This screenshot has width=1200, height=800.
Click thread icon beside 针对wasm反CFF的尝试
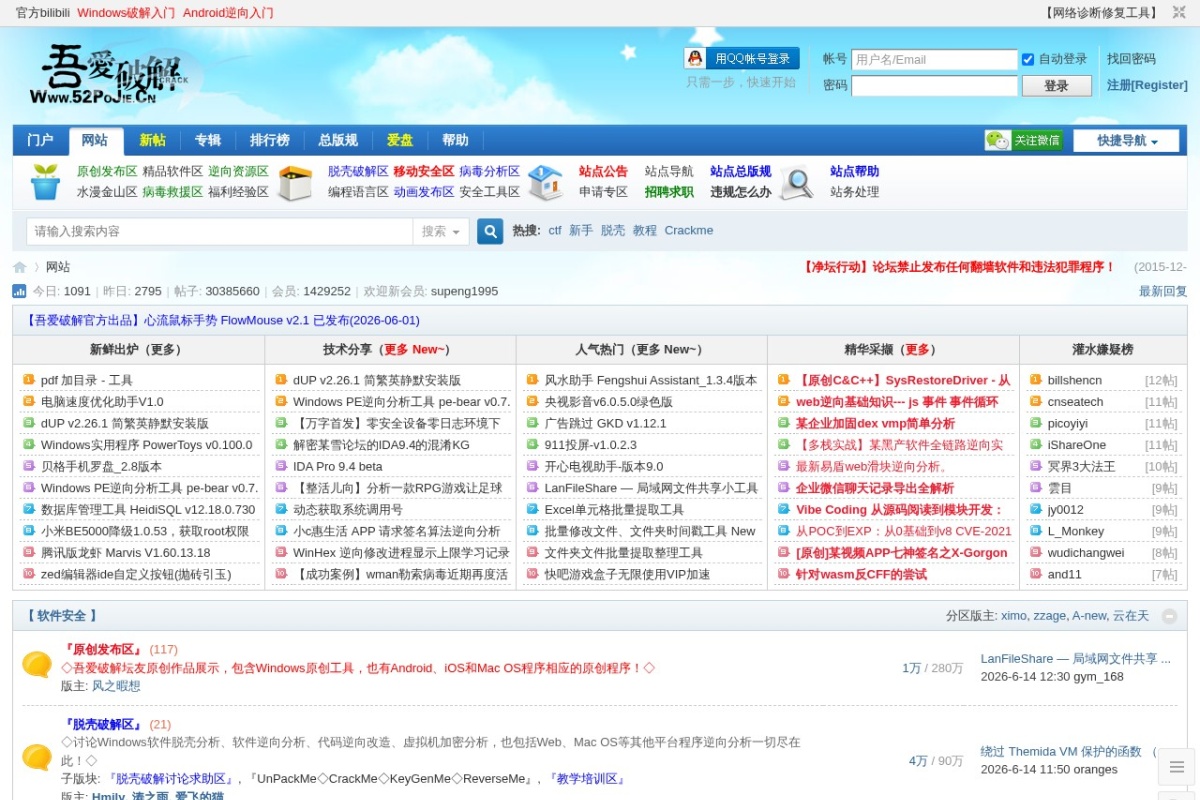coord(783,574)
